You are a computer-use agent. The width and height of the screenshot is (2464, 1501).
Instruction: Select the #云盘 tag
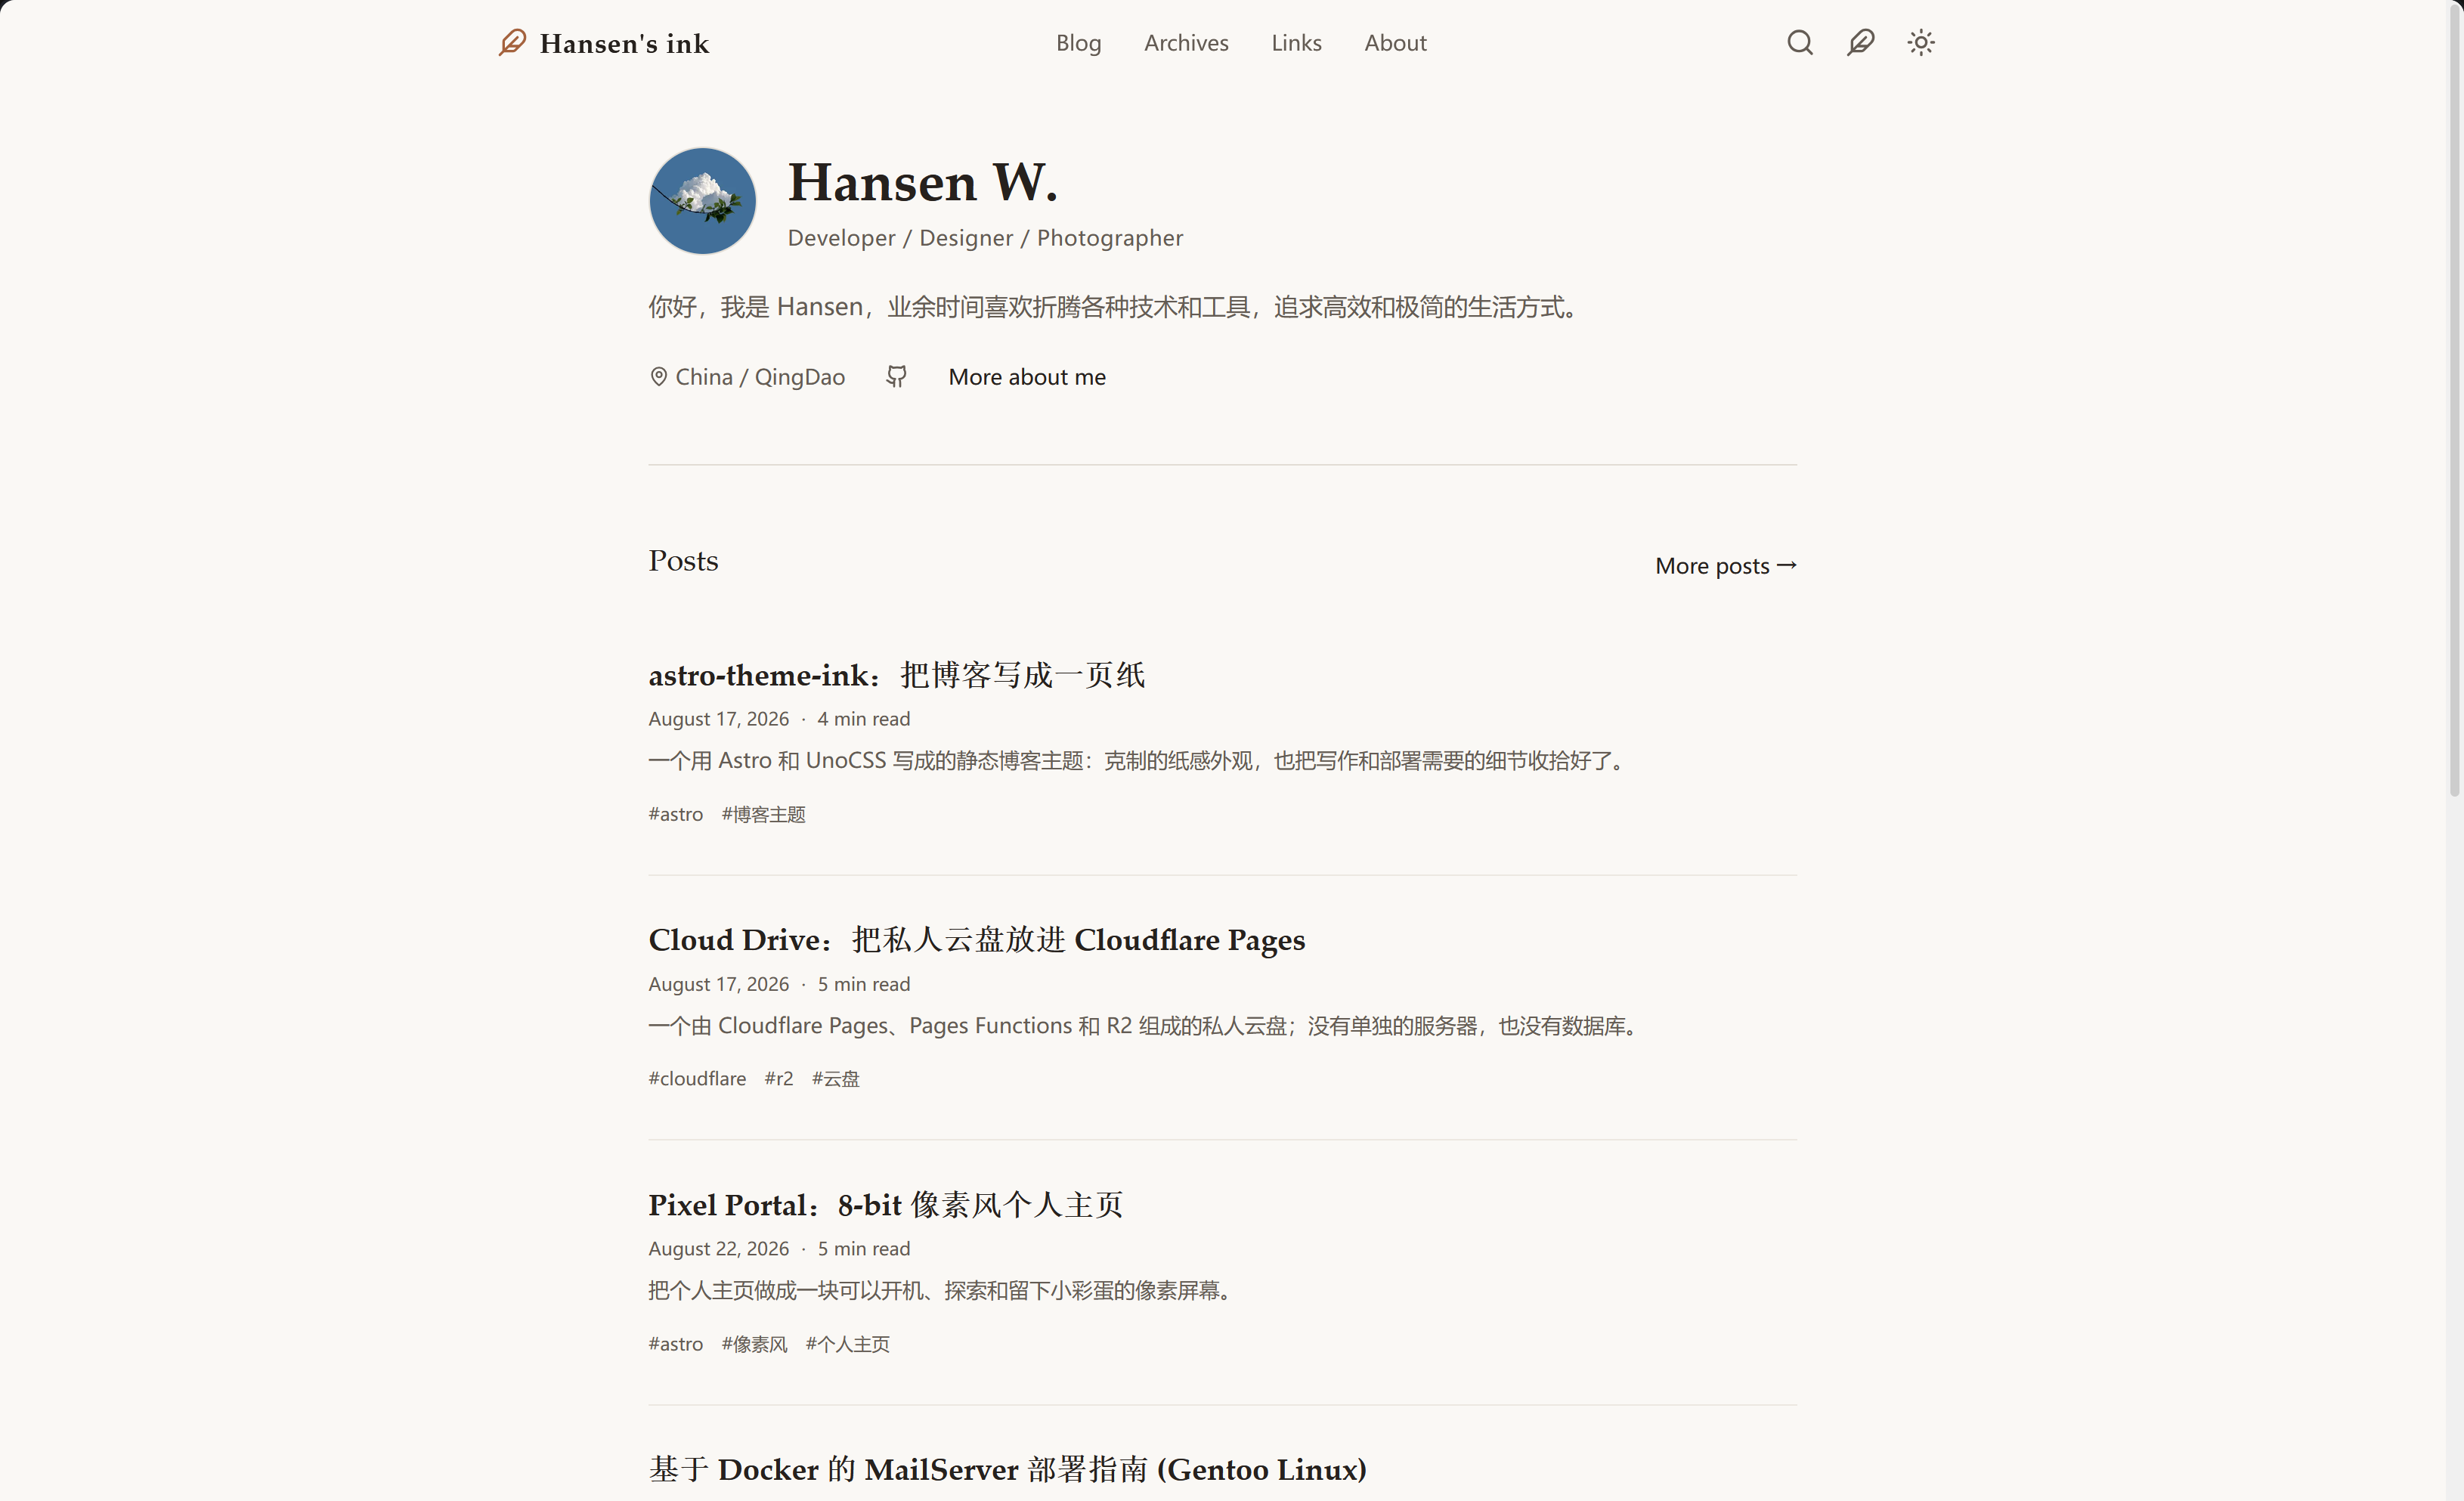(x=836, y=1079)
